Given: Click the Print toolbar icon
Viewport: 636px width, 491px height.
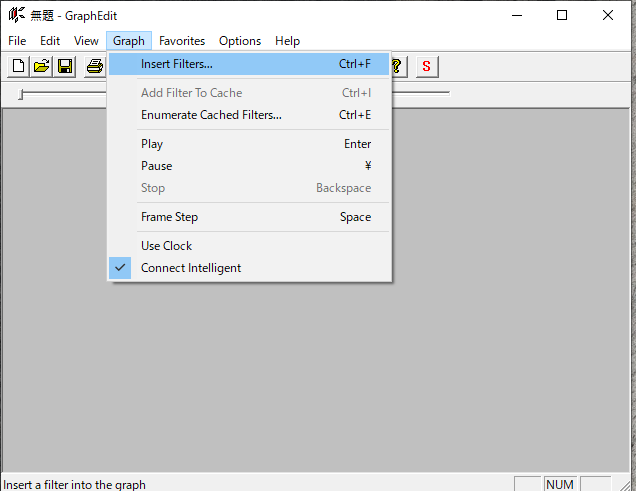Looking at the screenshot, I should point(95,66).
